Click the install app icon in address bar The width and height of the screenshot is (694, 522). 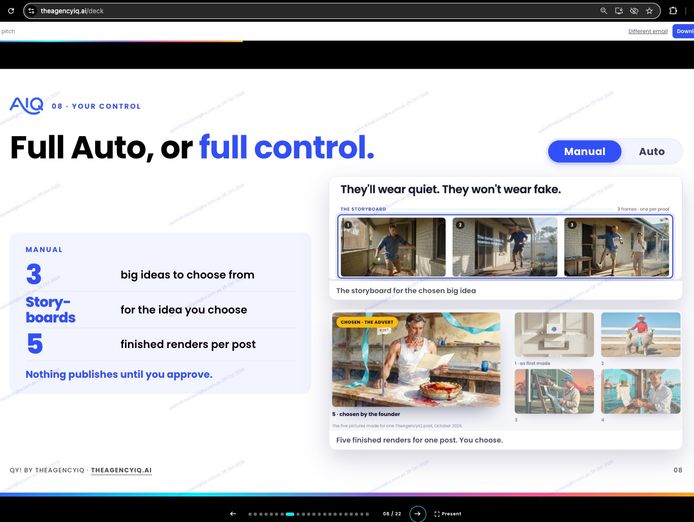pyautogui.click(x=619, y=11)
